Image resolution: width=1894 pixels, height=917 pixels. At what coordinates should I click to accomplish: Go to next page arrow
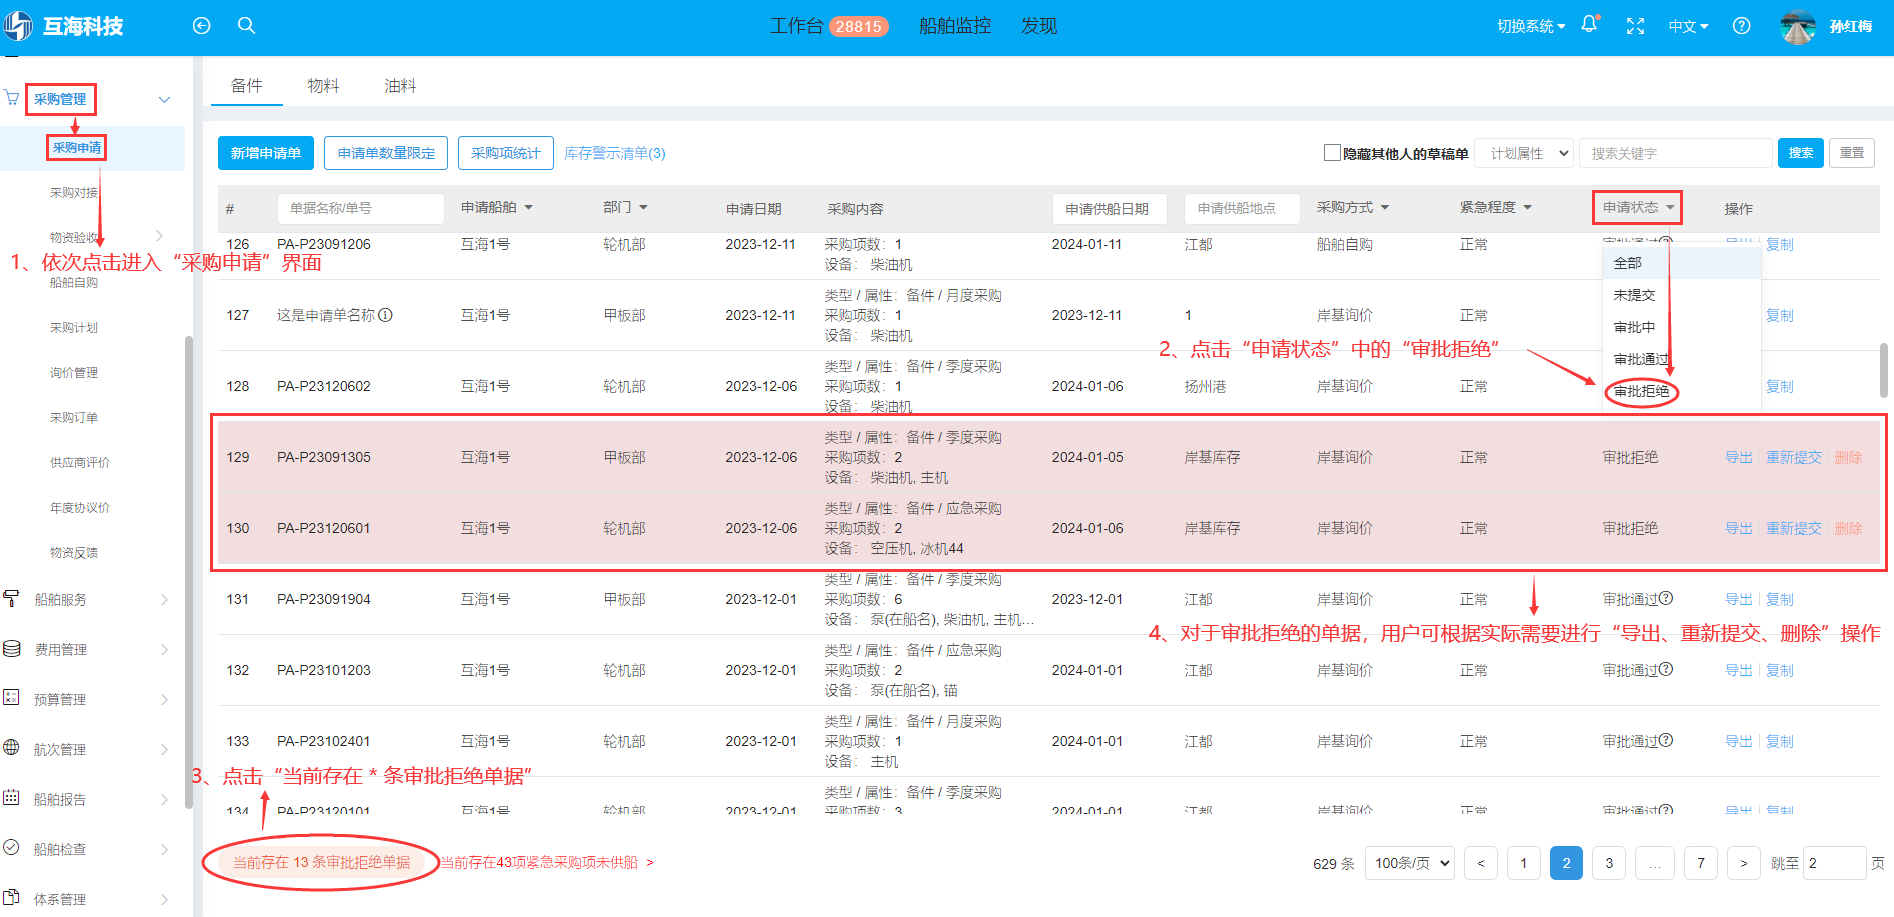1744,863
